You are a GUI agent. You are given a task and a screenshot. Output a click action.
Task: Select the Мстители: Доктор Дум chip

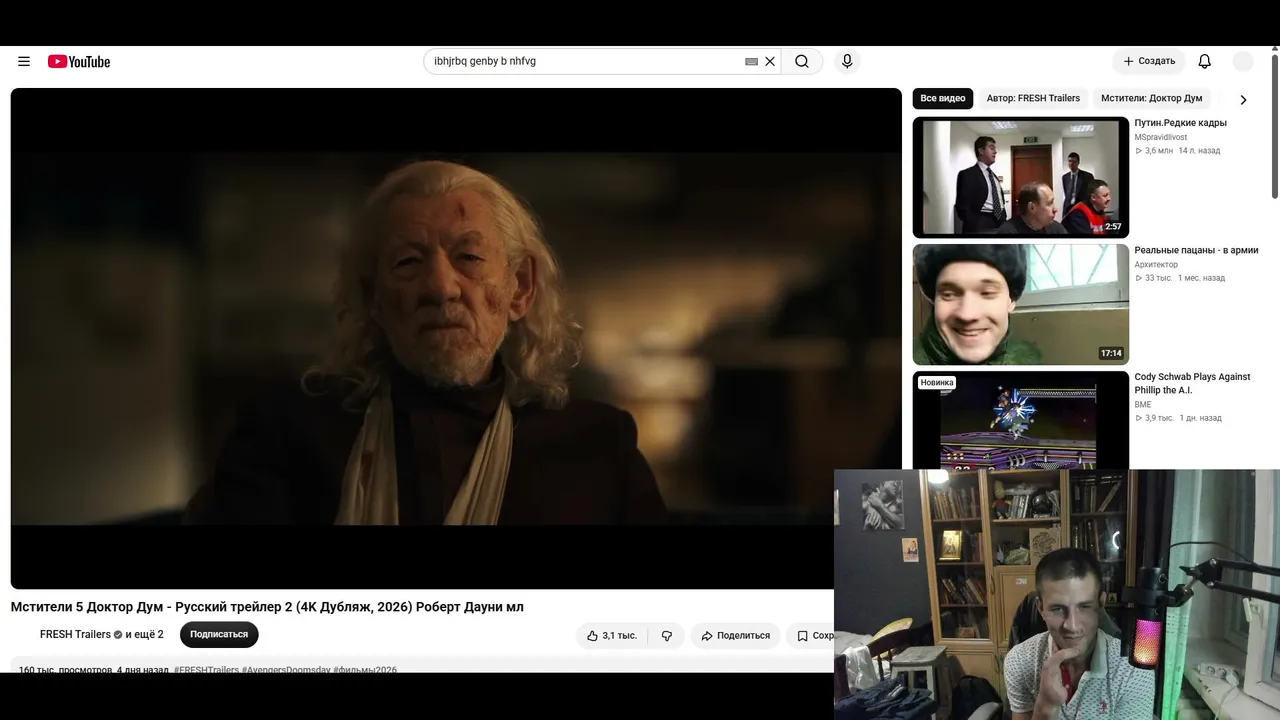tap(1152, 98)
